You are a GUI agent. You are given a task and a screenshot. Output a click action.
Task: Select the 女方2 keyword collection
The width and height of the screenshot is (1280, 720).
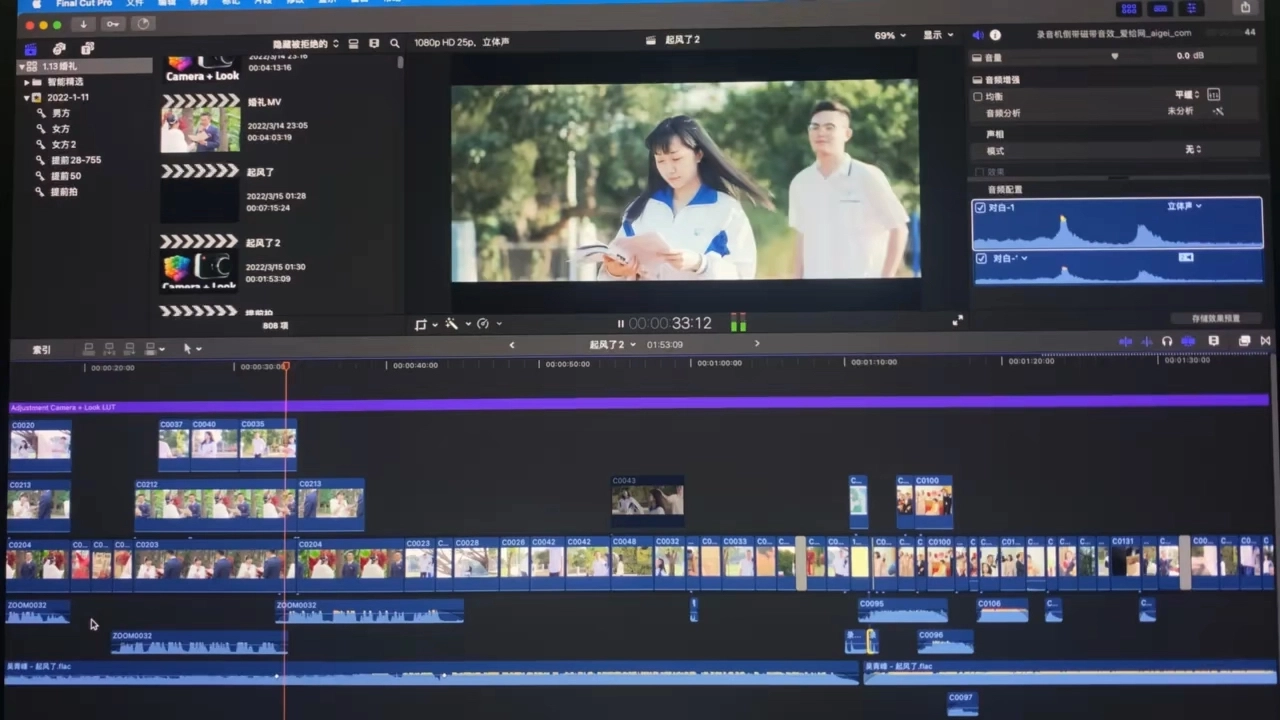point(63,145)
